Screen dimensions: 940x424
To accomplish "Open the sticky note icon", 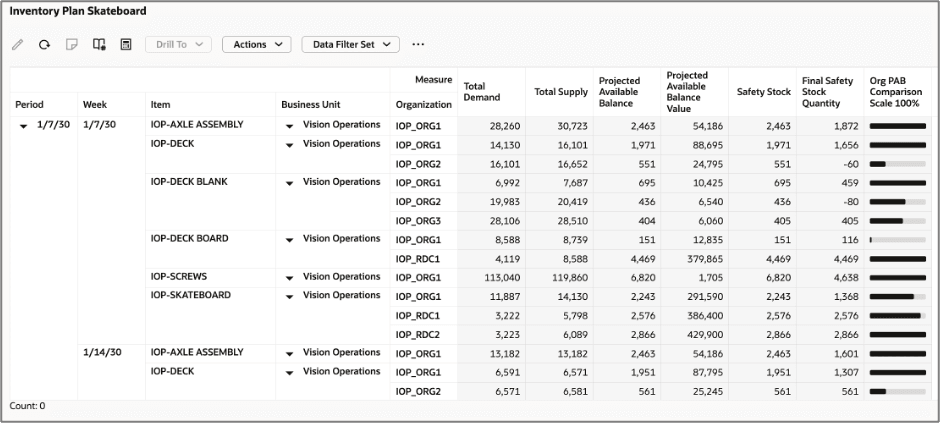I will click(71, 44).
